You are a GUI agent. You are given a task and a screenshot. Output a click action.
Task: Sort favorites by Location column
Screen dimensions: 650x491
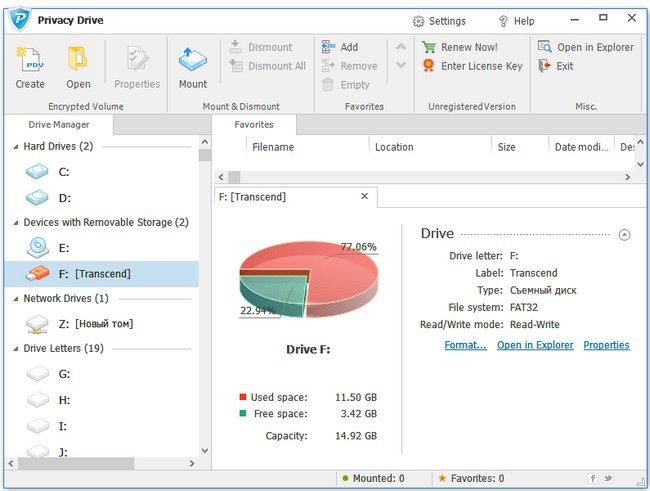point(430,147)
